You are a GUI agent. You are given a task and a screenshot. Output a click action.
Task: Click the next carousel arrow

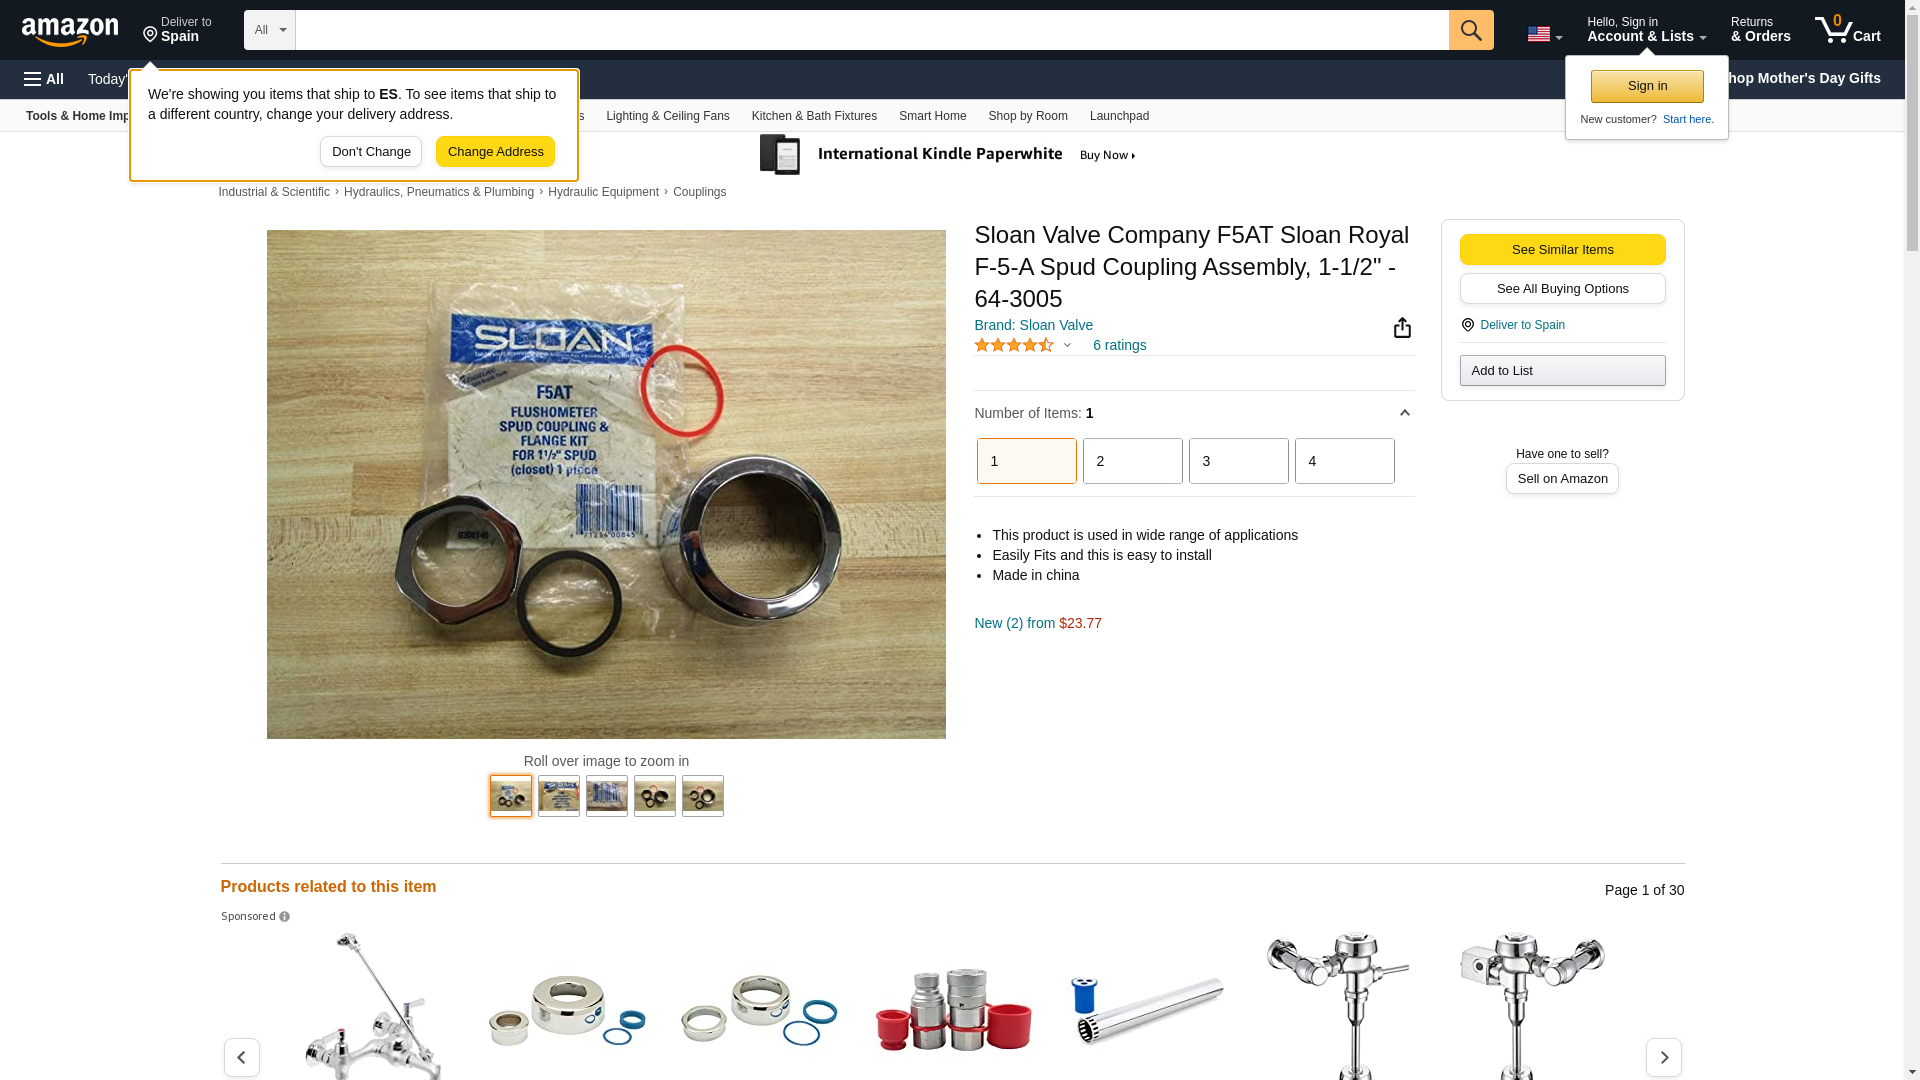[x=1663, y=1057]
